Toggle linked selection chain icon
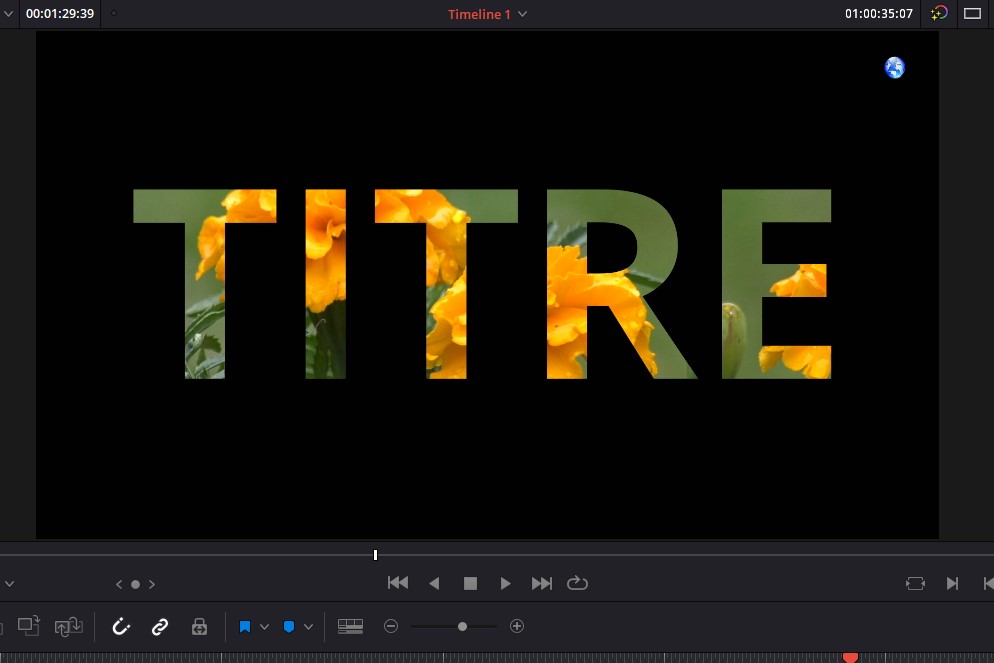 pyautogui.click(x=160, y=627)
